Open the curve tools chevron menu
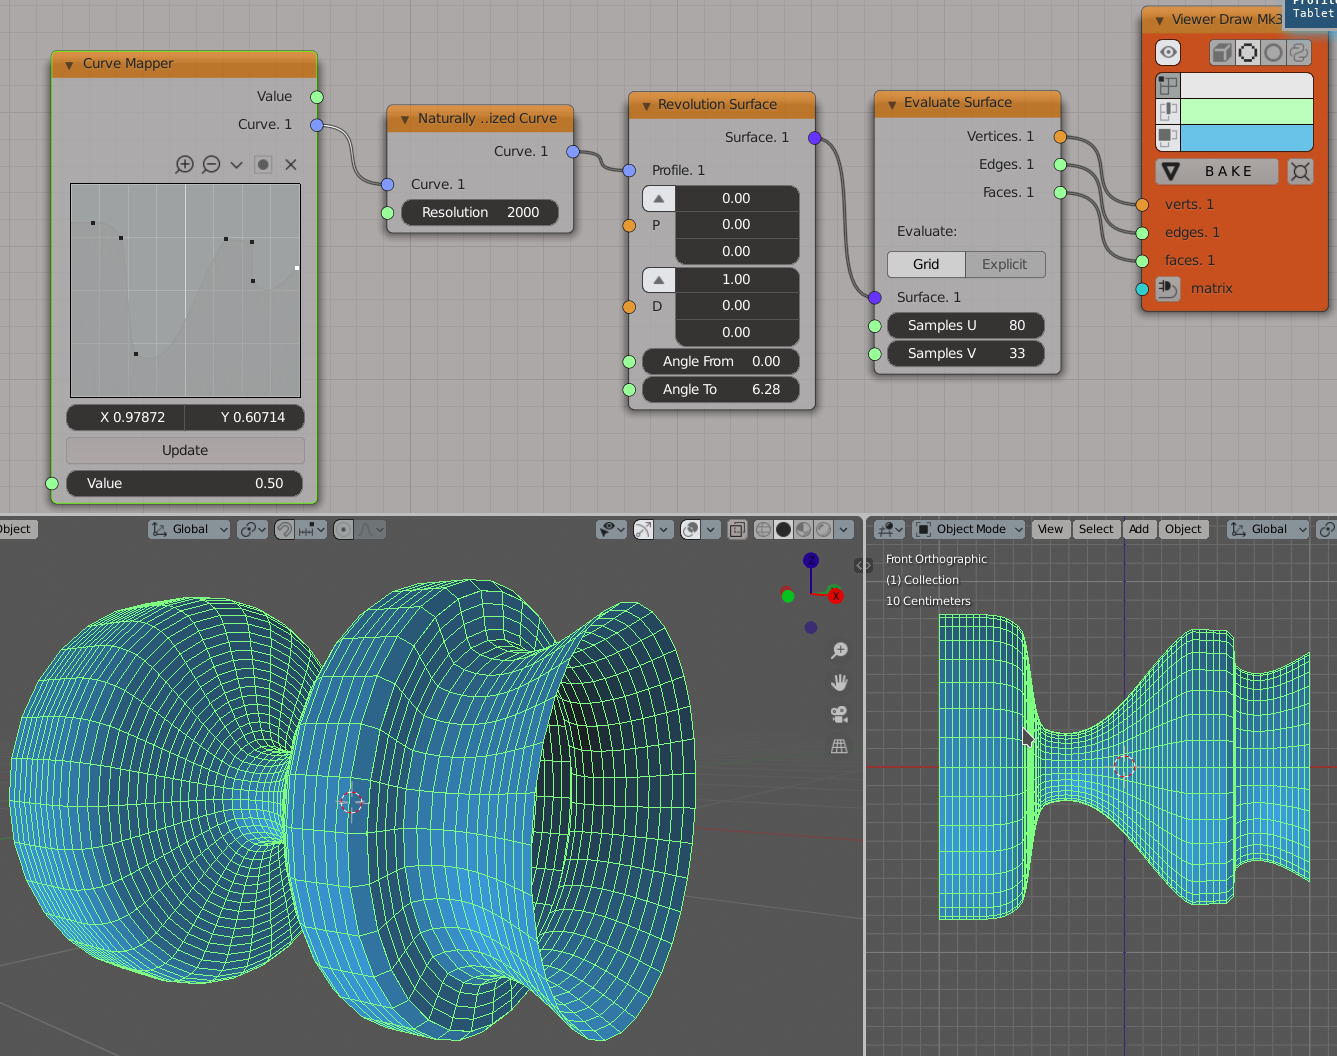Image resolution: width=1337 pixels, height=1056 pixels. tap(236, 165)
